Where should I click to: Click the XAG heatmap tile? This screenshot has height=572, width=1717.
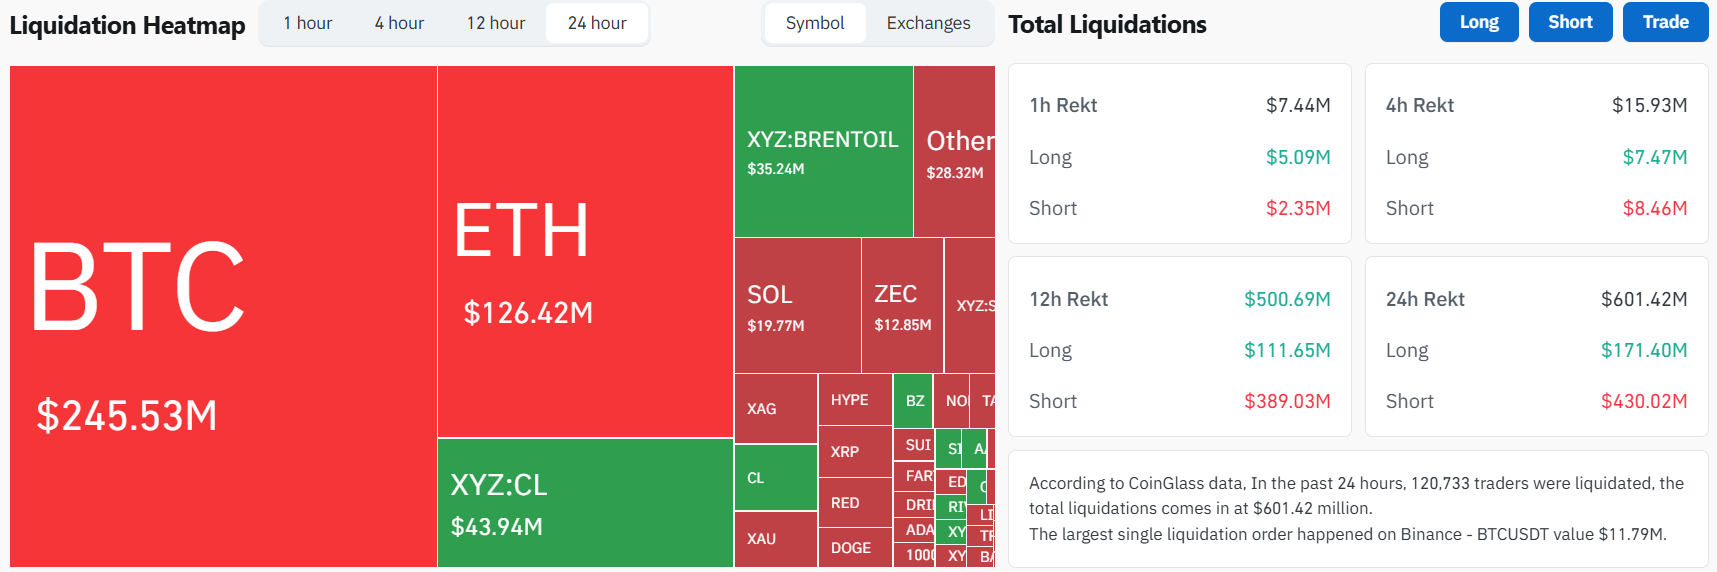[775, 408]
